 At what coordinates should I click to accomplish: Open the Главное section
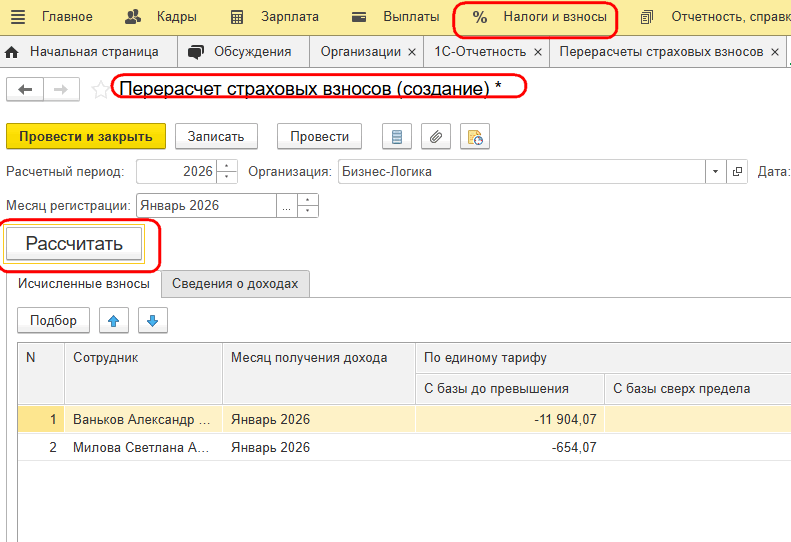coord(67,17)
